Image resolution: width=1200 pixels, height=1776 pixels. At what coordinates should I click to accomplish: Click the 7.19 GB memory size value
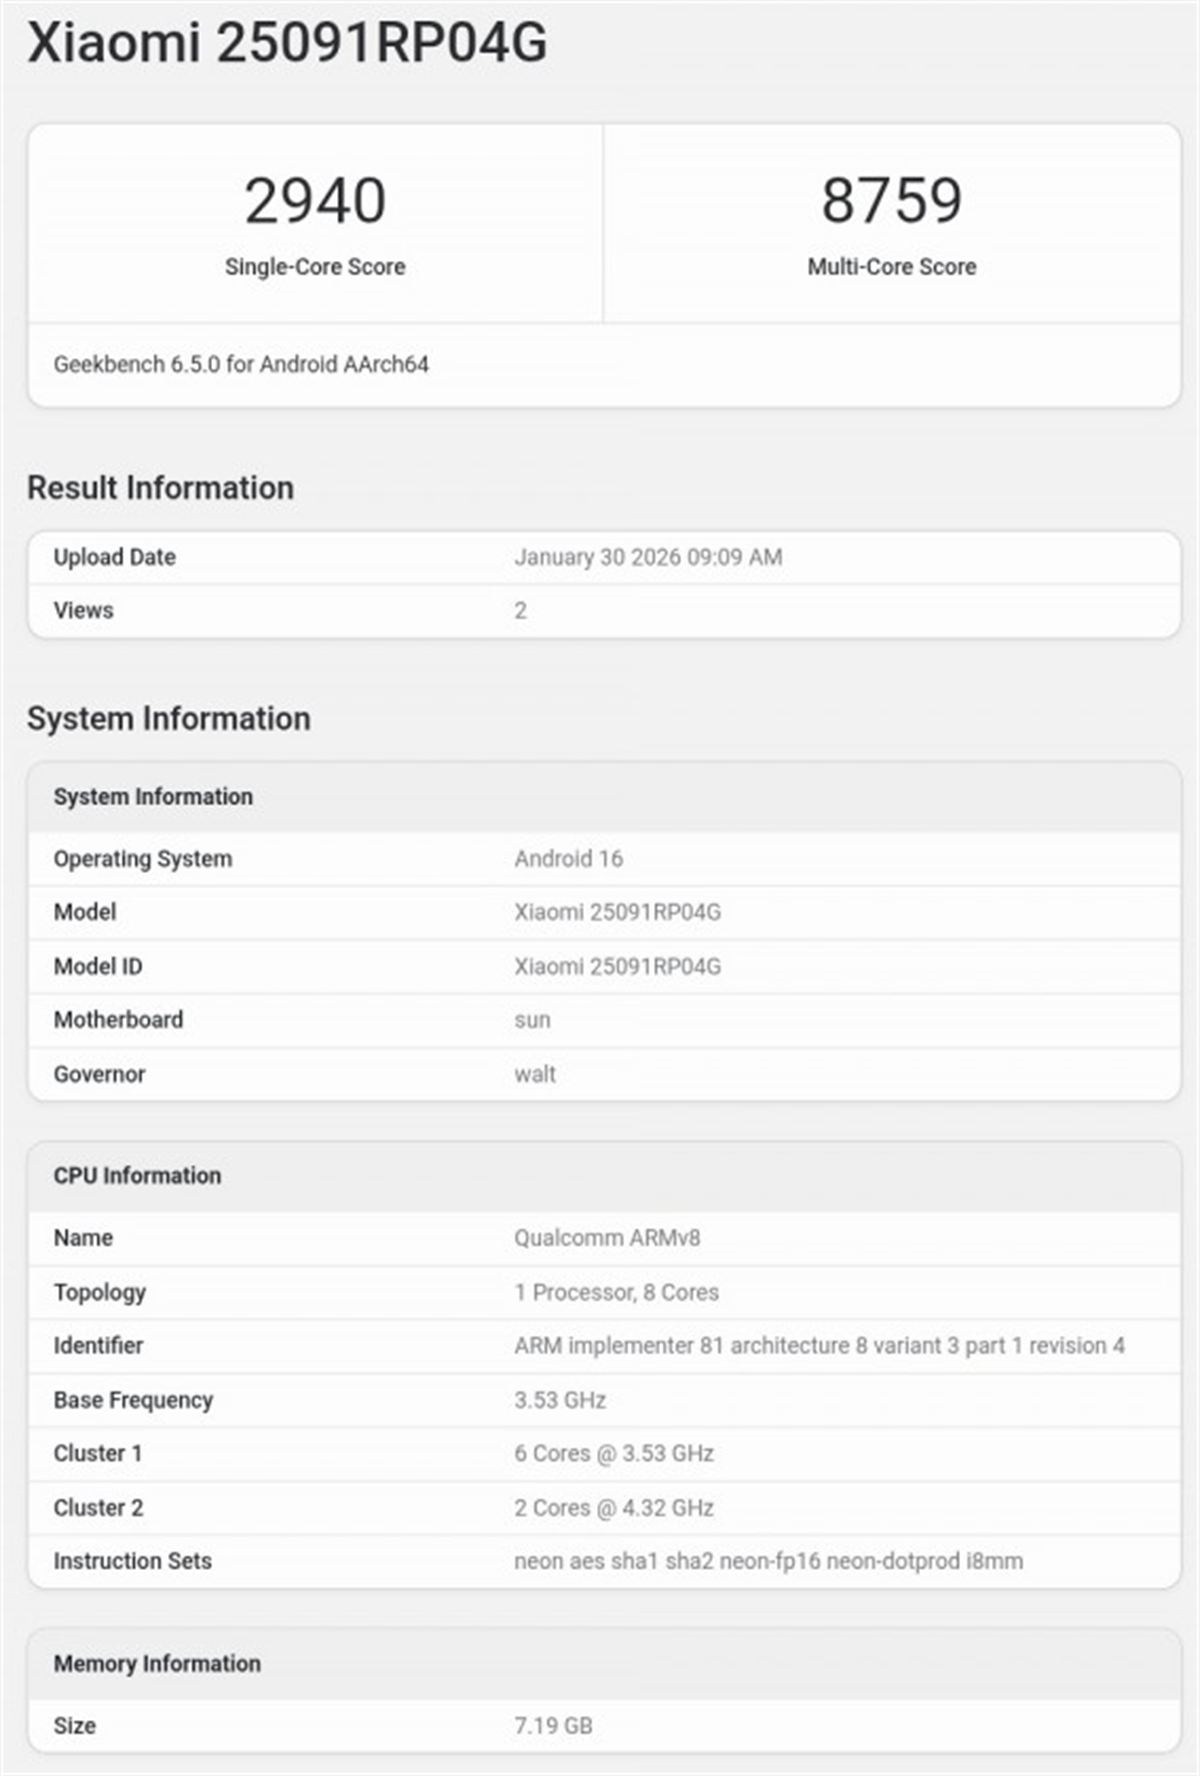553,1726
